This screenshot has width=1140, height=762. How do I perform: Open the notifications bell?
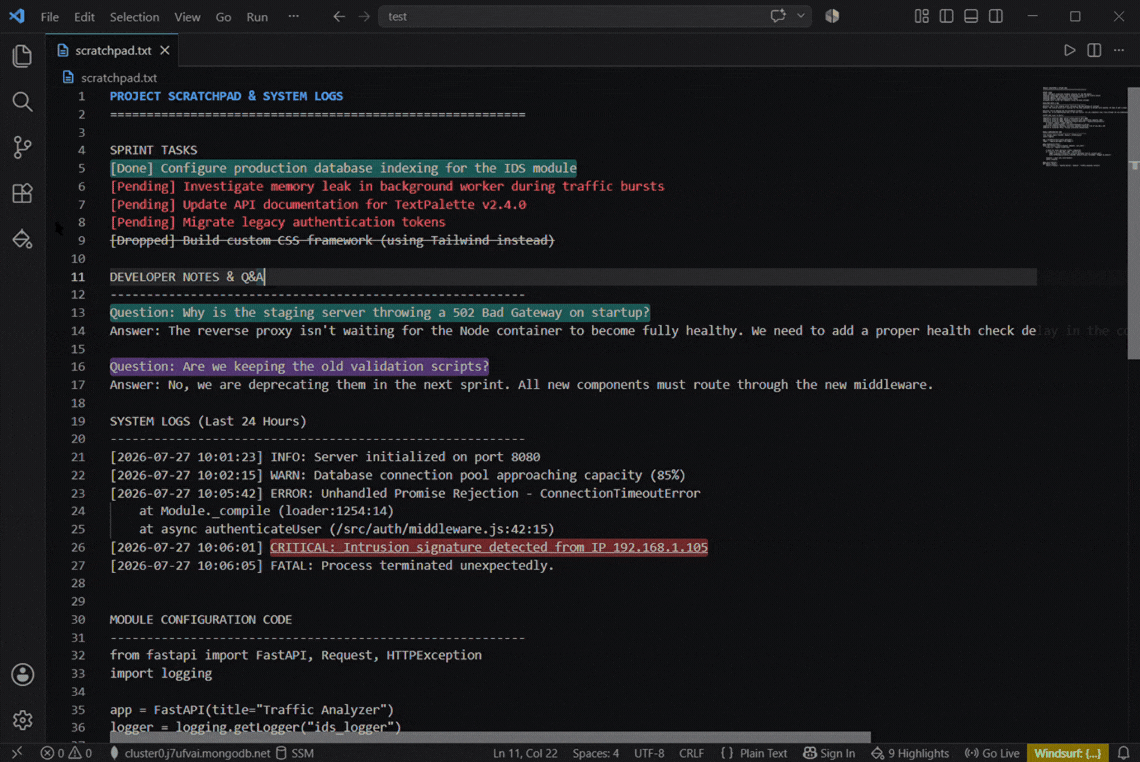click(x=1123, y=753)
